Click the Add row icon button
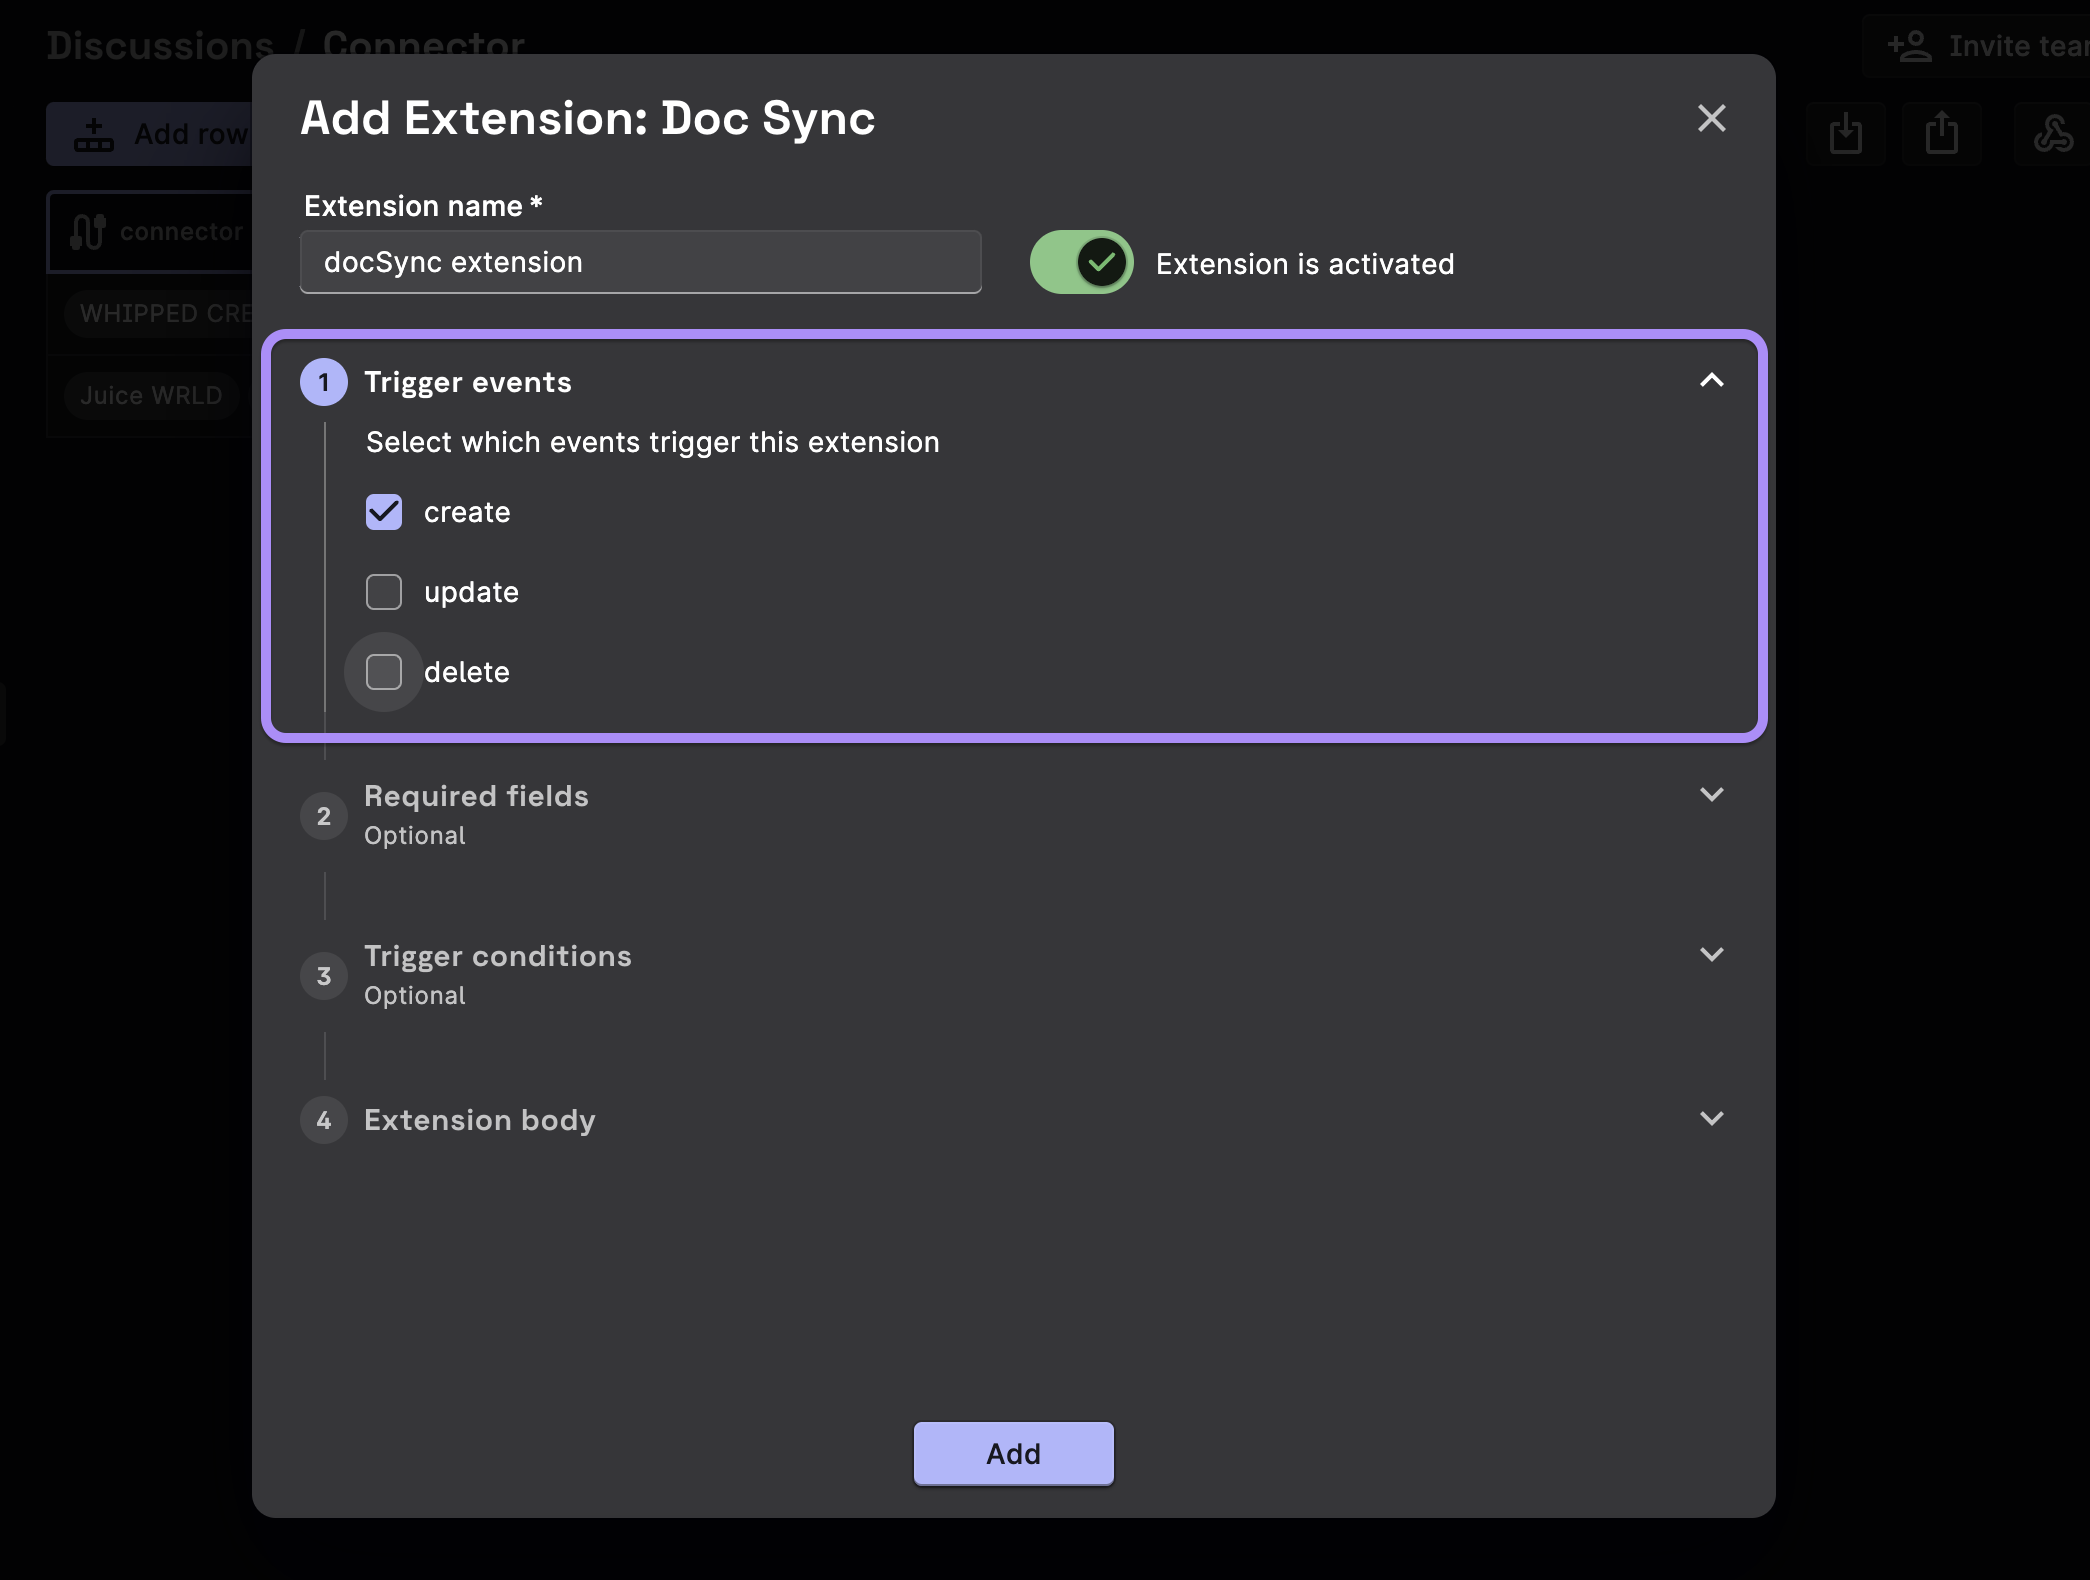2090x1580 pixels. (94, 134)
